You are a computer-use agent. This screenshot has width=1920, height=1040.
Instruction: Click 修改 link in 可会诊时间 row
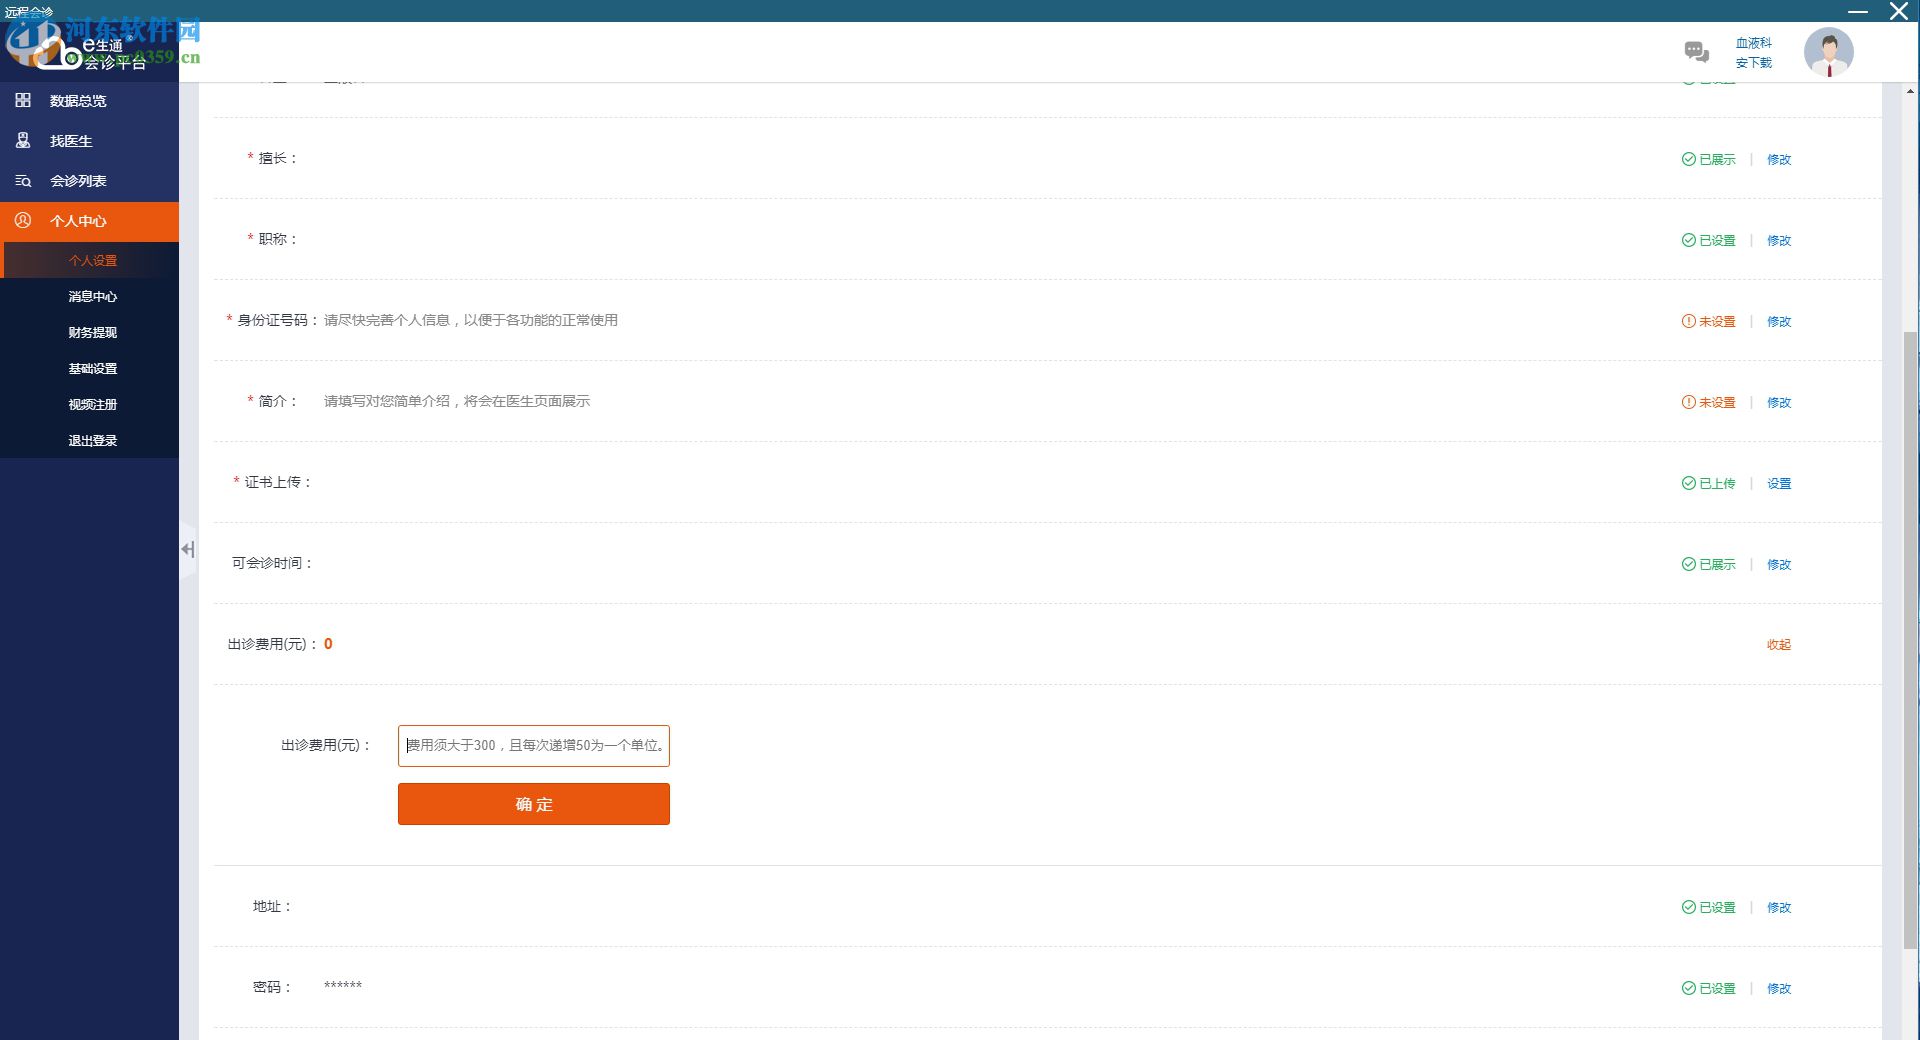pyautogui.click(x=1778, y=564)
